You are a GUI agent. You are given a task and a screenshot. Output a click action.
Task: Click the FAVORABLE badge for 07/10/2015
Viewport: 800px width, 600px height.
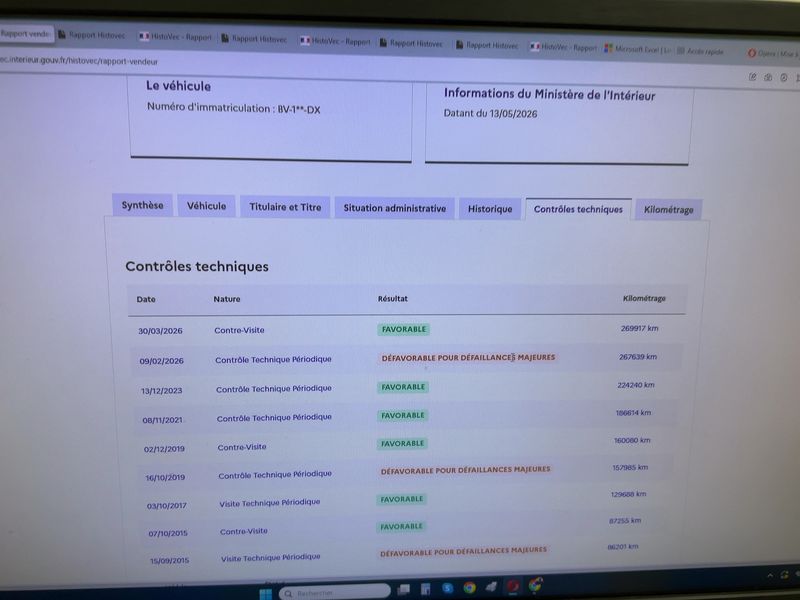click(401, 527)
